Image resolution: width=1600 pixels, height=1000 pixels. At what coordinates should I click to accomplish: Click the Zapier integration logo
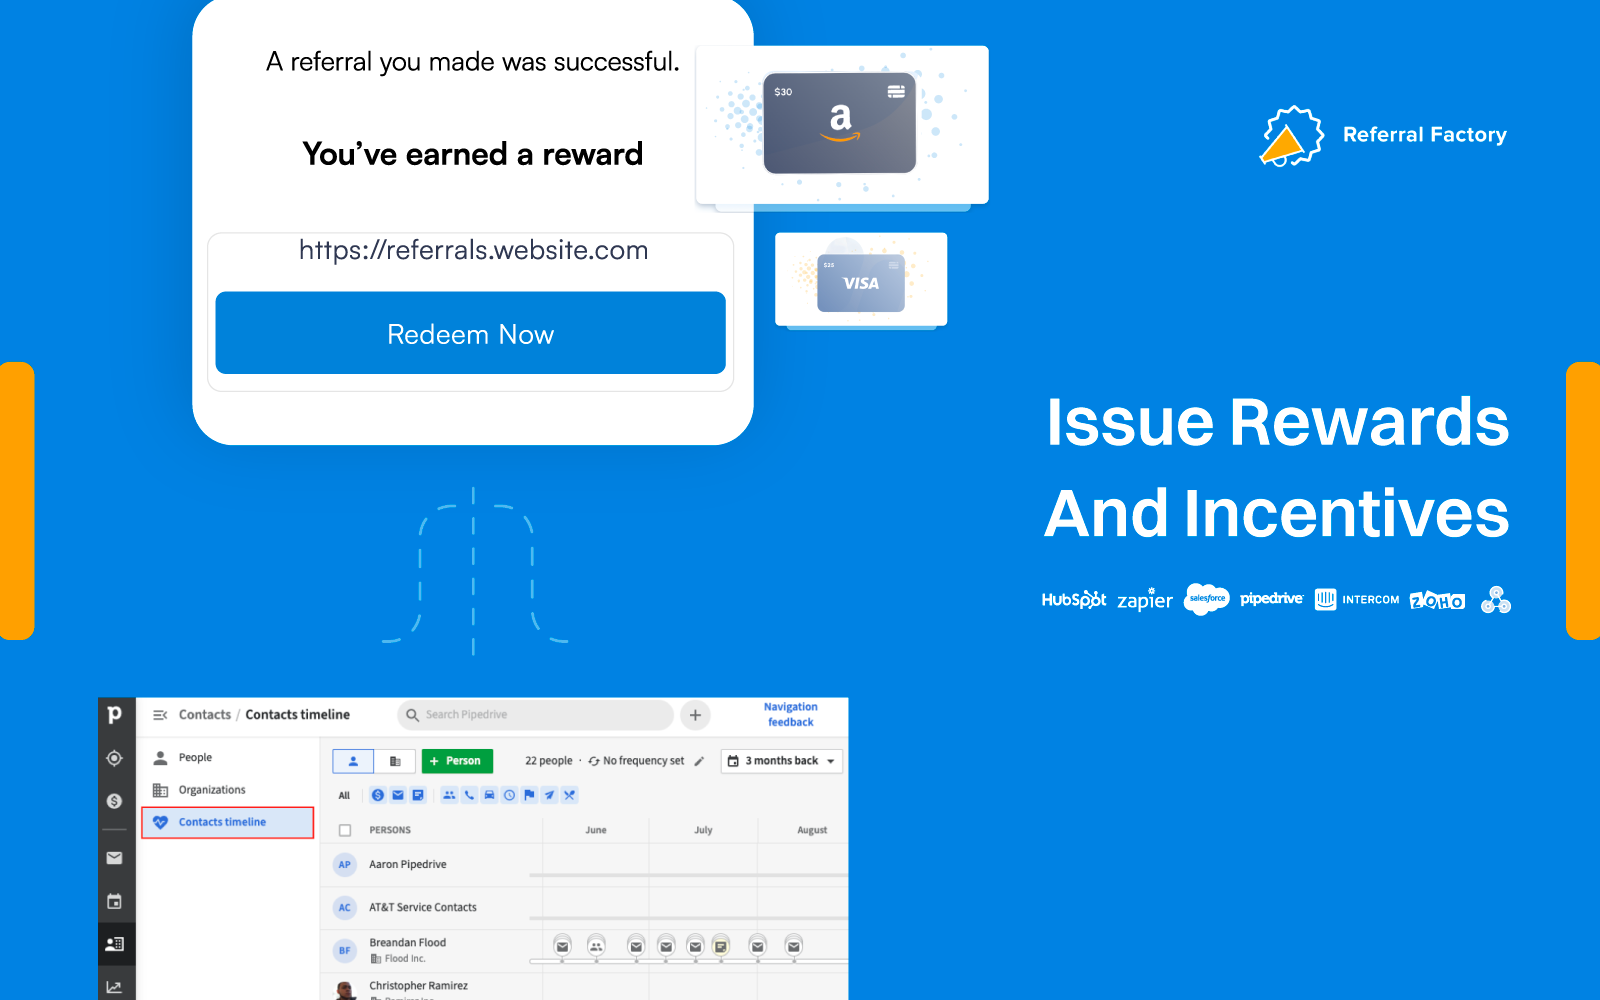tap(1145, 599)
